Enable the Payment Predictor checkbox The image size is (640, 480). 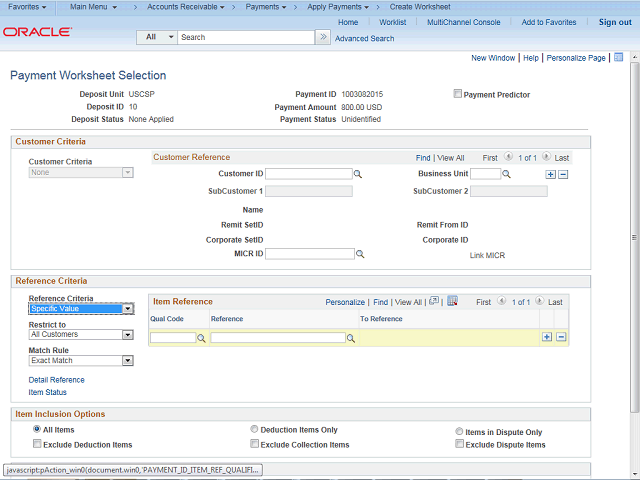458,95
